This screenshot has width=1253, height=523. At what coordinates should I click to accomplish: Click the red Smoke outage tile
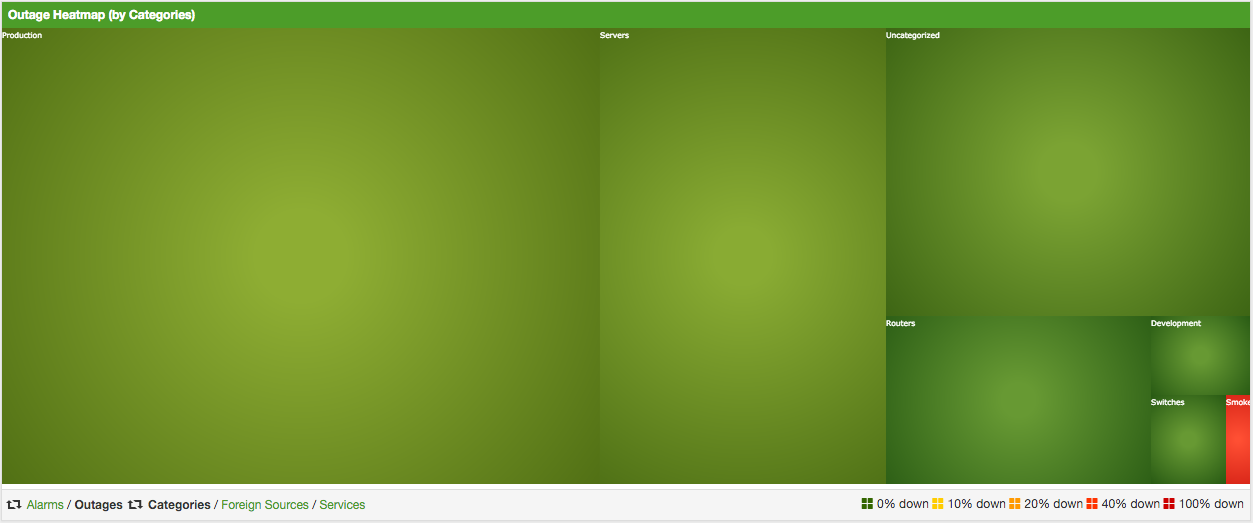(x=1238, y=440)
